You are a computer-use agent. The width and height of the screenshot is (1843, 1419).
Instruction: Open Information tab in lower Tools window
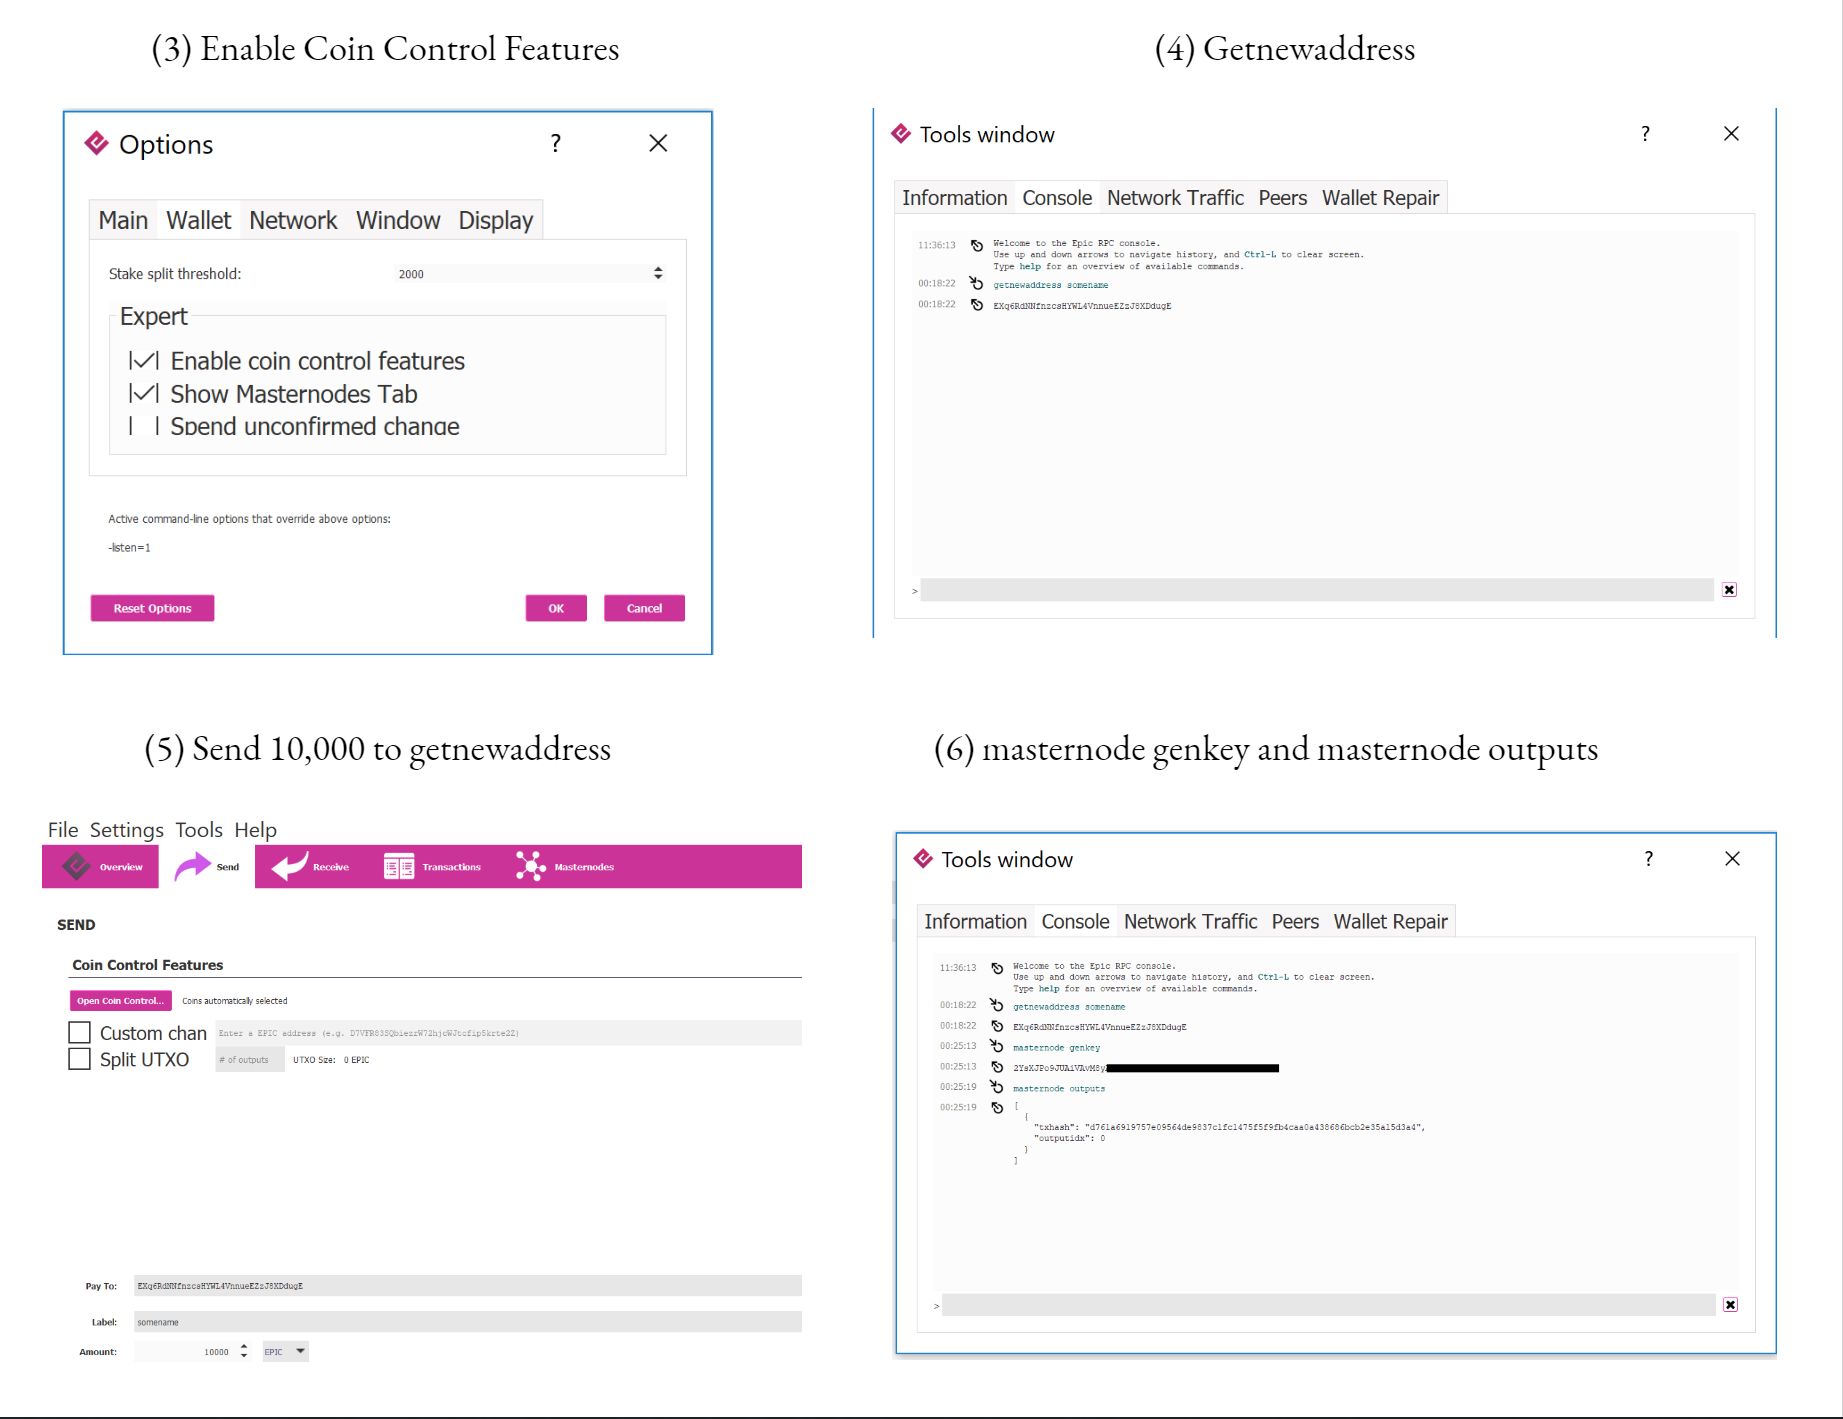(x=975, y=922)
